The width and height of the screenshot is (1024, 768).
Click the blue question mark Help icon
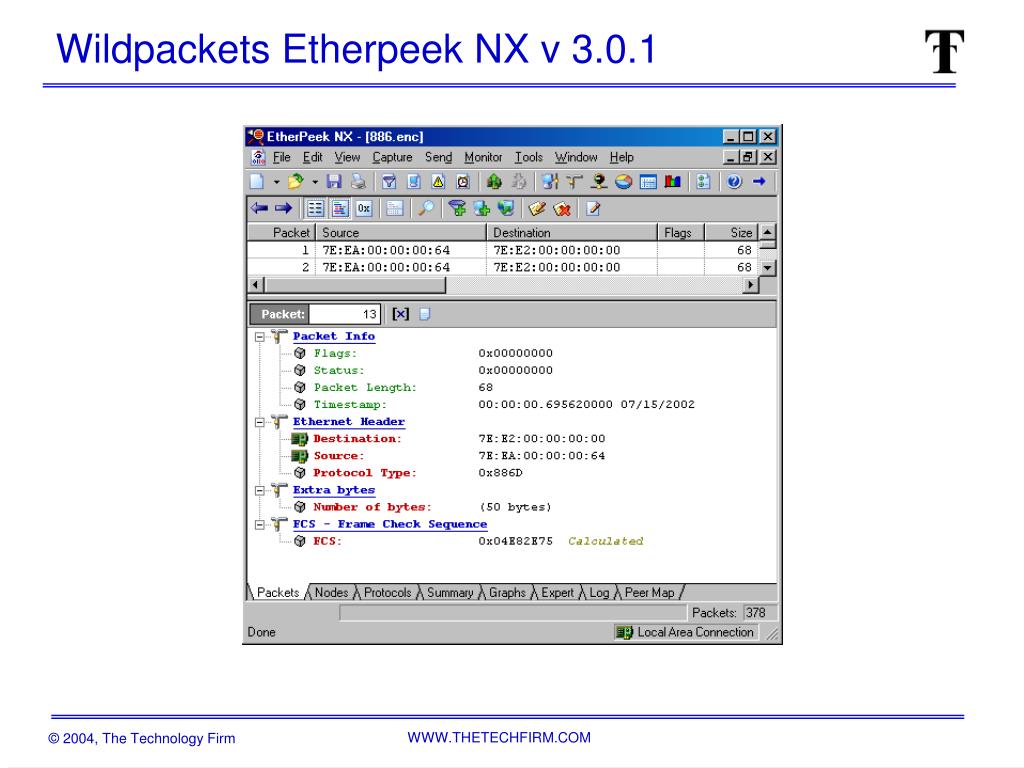click(734, 182)
